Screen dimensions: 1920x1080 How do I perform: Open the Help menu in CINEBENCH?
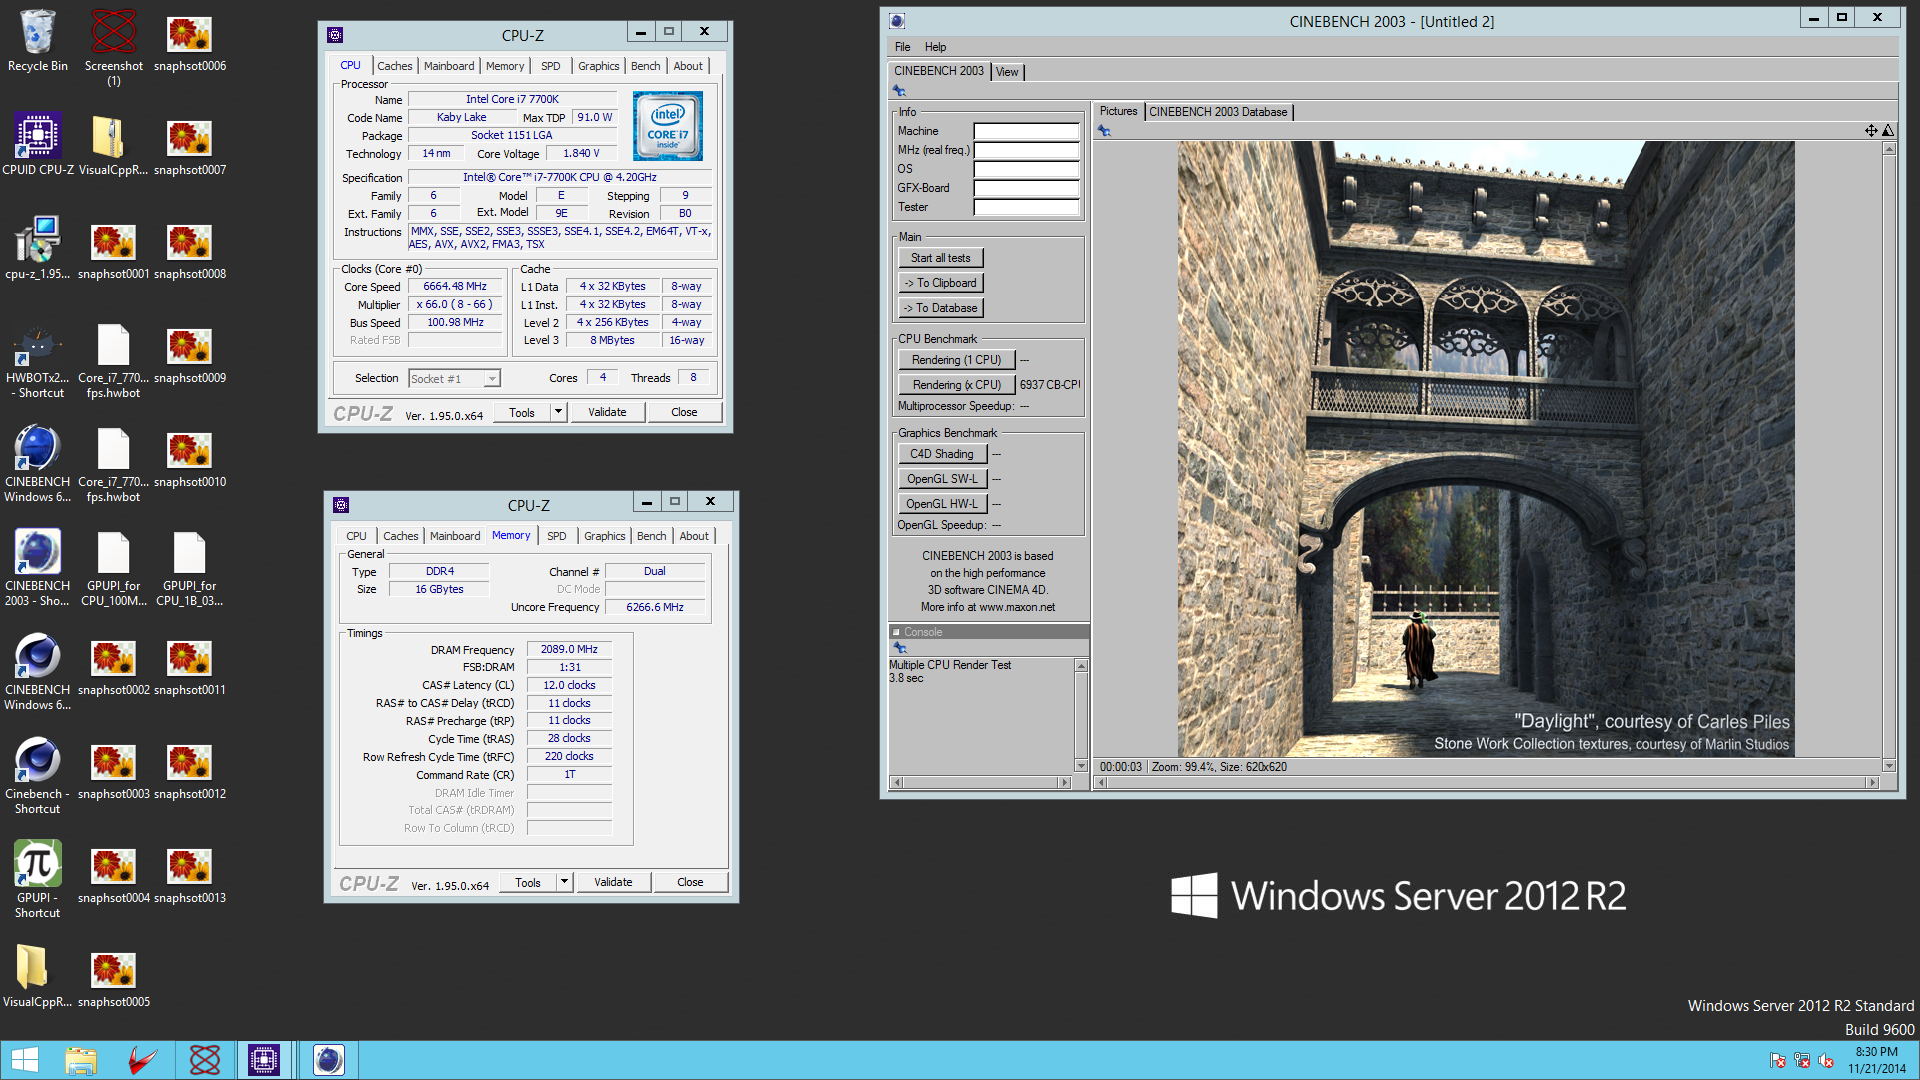936,47
